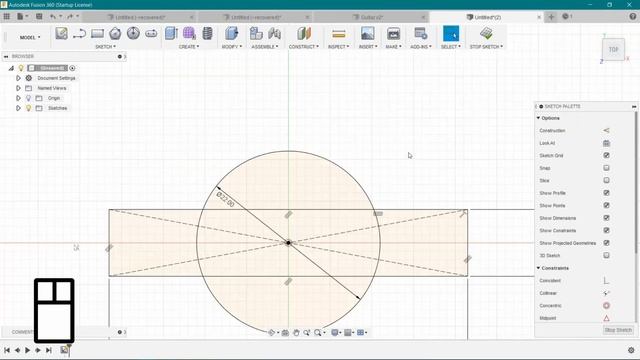Enable the Slice checkbox

606,180
